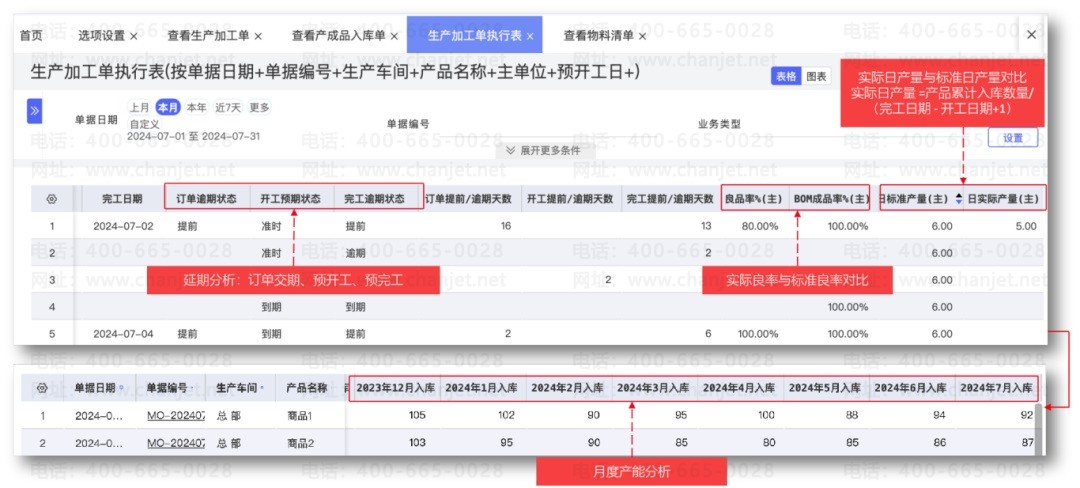Close the 查看生产加工单 tab via its ×
Screen dimensions: 1080x488
258,36
